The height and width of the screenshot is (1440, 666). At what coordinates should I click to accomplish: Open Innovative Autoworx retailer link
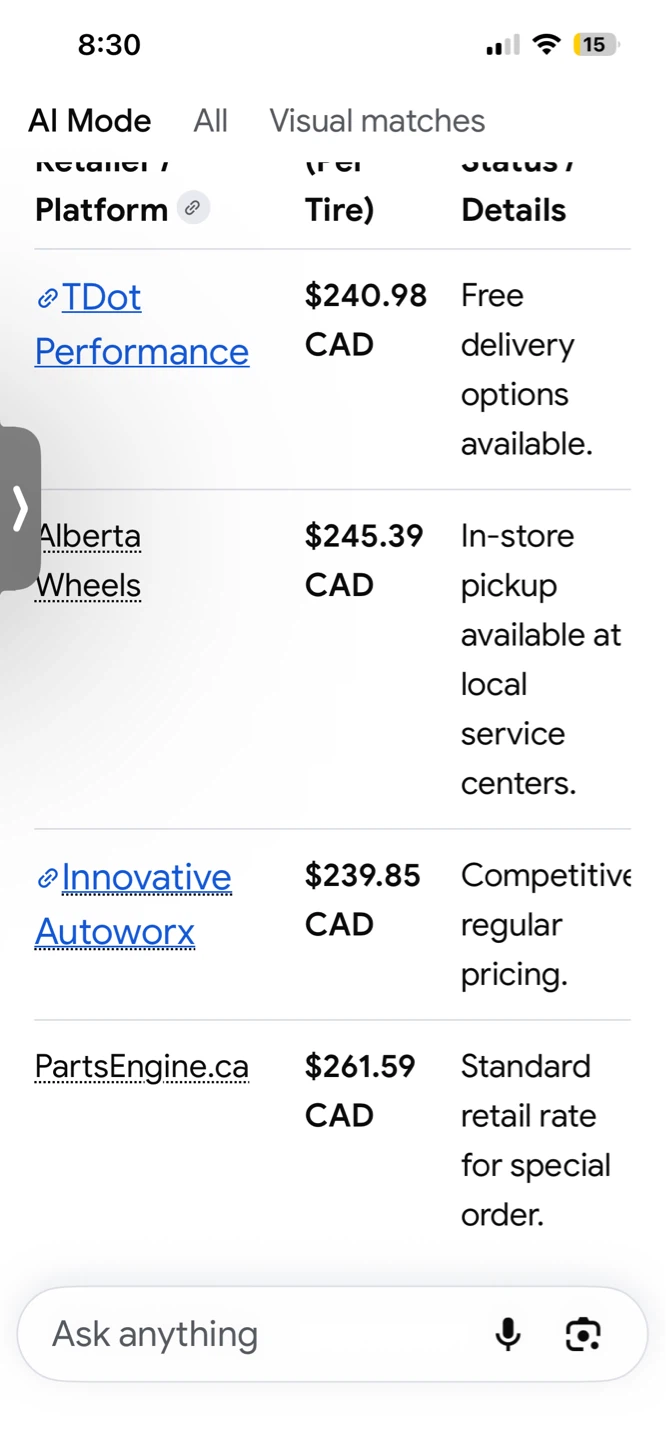[133, 904]
